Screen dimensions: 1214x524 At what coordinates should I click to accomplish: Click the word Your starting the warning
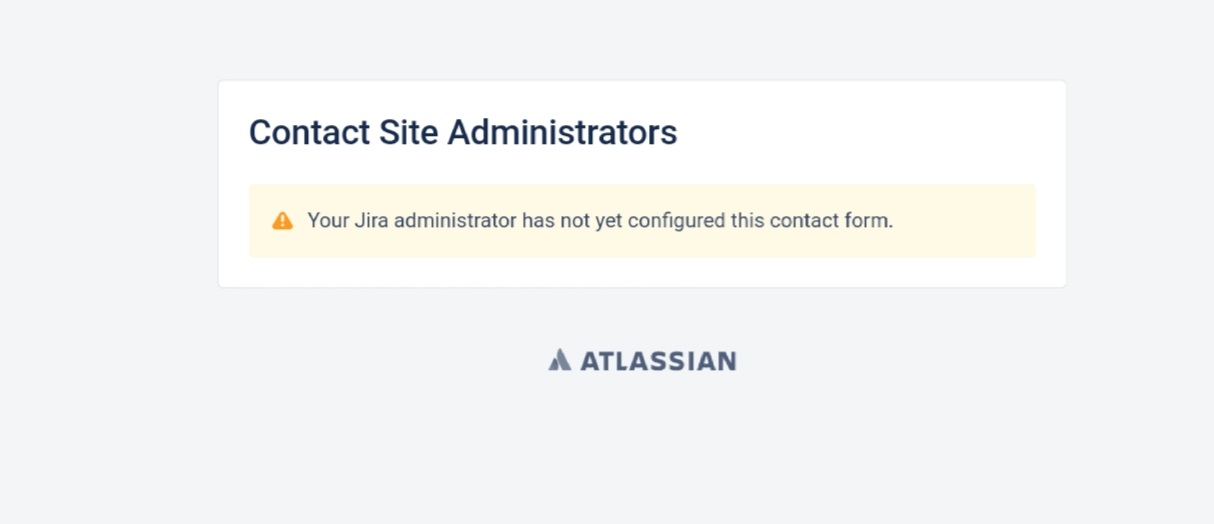(327, 220)
